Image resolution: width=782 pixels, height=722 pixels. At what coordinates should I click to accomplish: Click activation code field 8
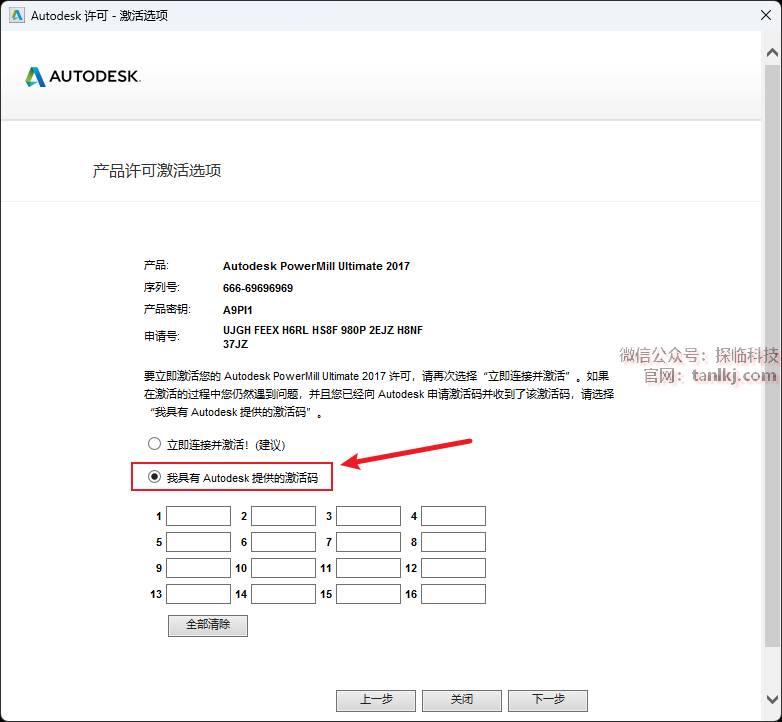point(453,542)
